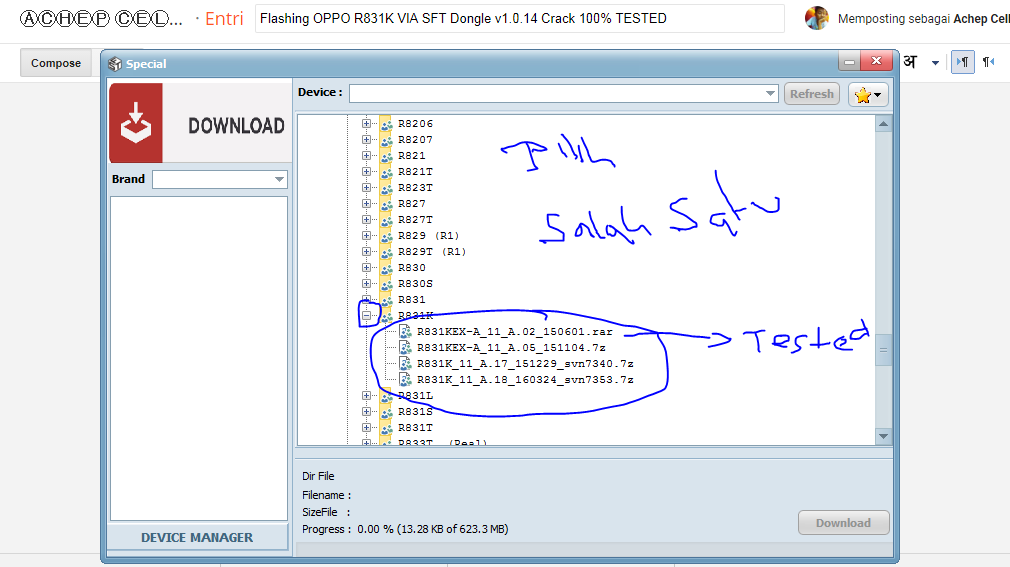This screenshot has height=567, width=1010.
Task: Click the folder icon beside R830
Action: pyautogui.click(x=386, y=268)
